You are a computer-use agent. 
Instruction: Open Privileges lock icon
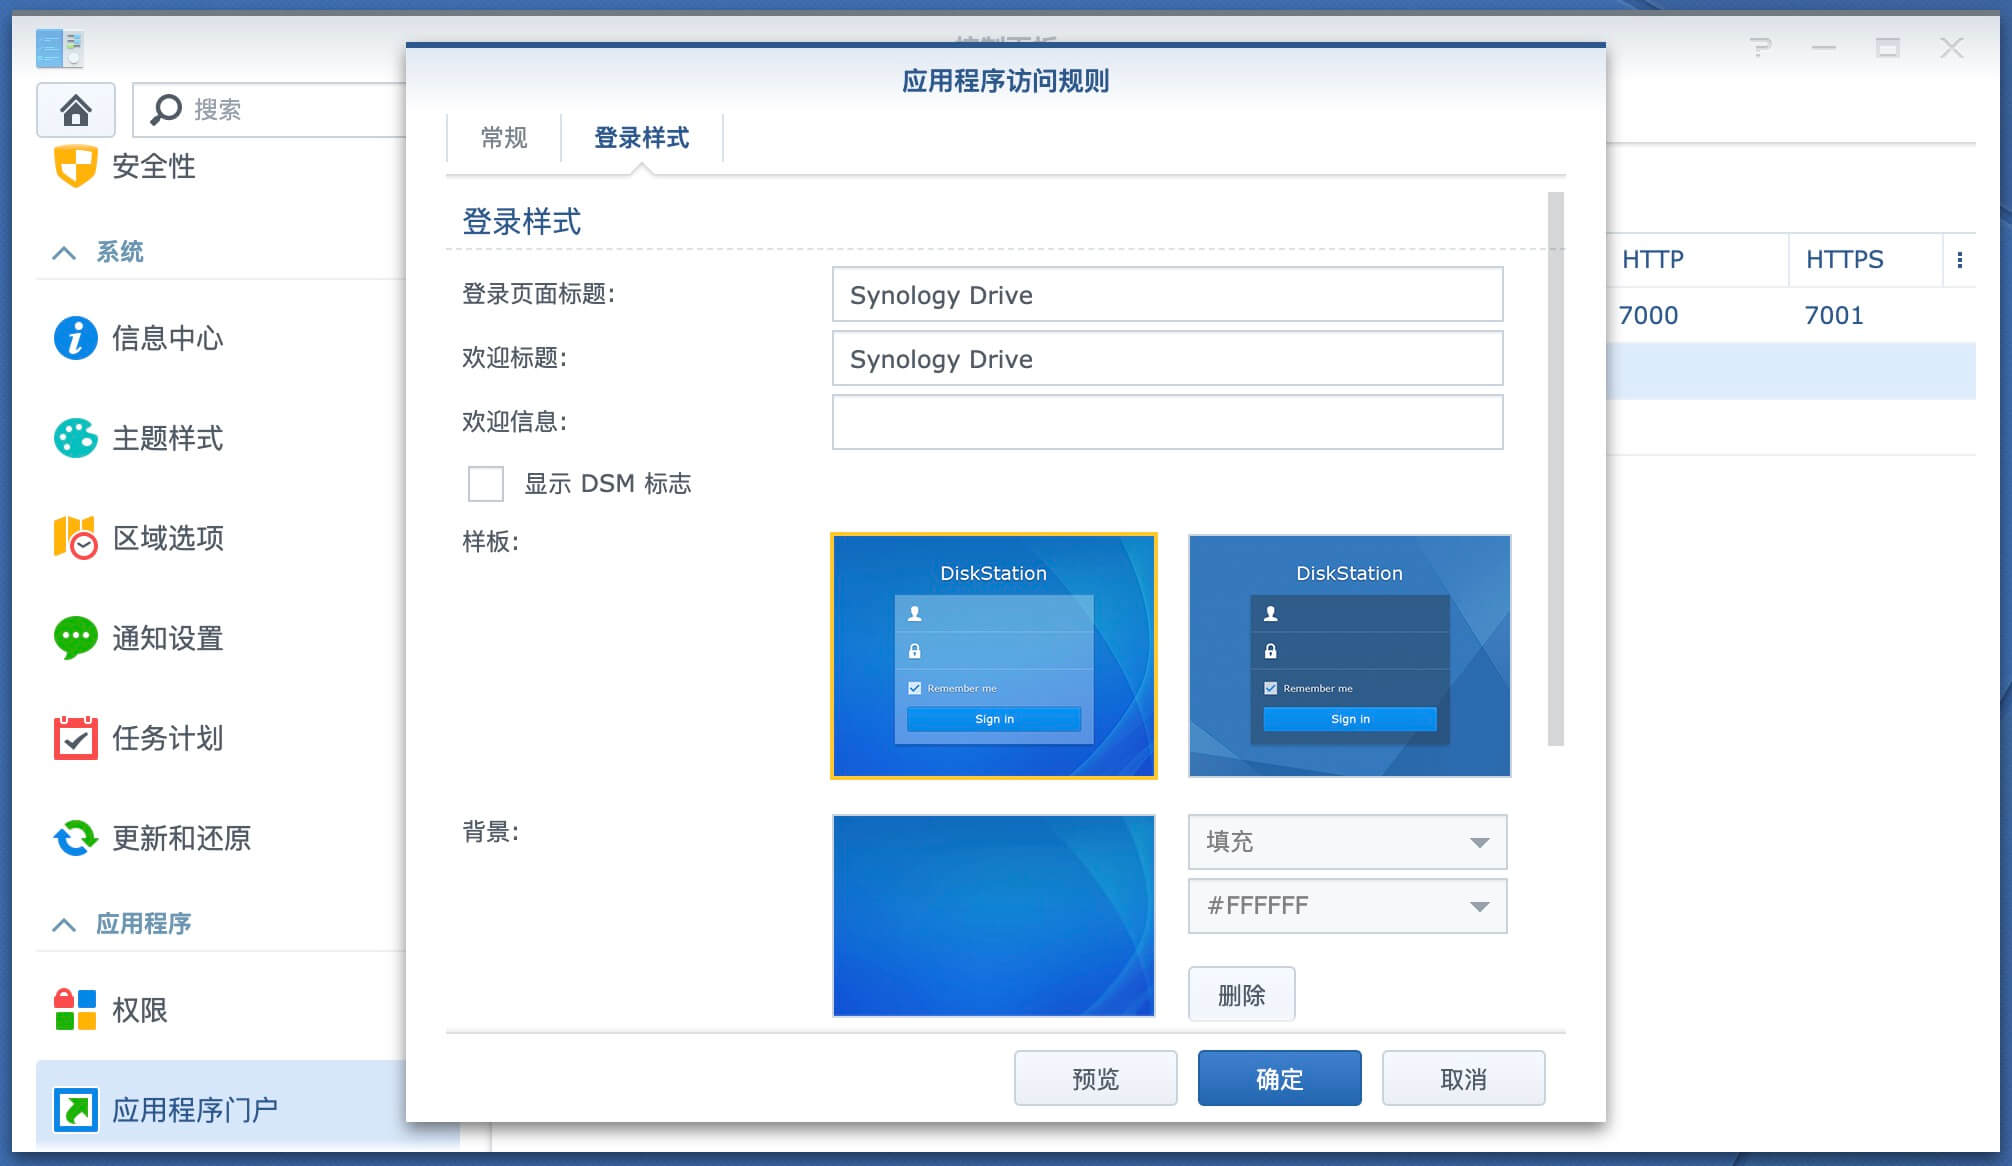point(75,1010)
